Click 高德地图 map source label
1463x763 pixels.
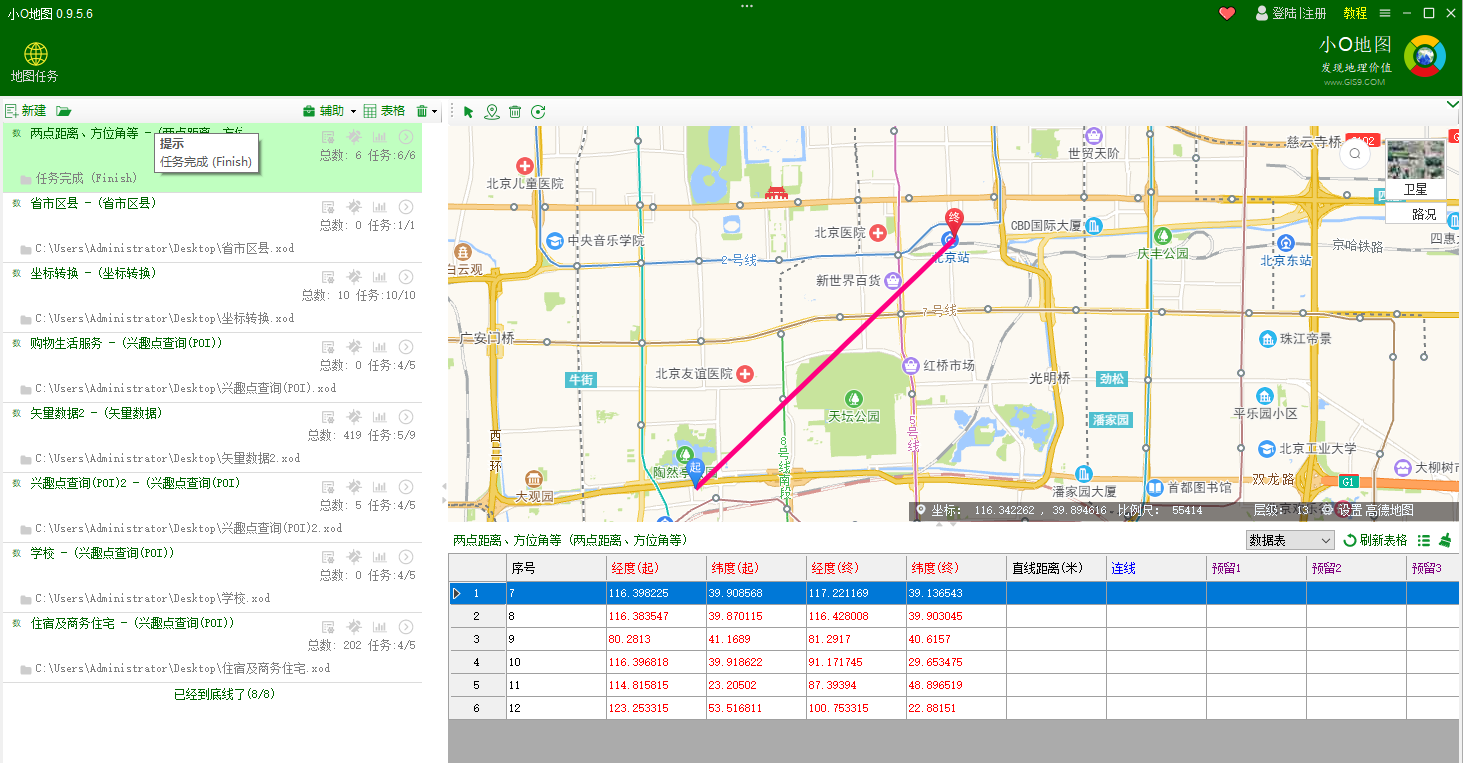pyautogui.click(x=1390, y=510)
